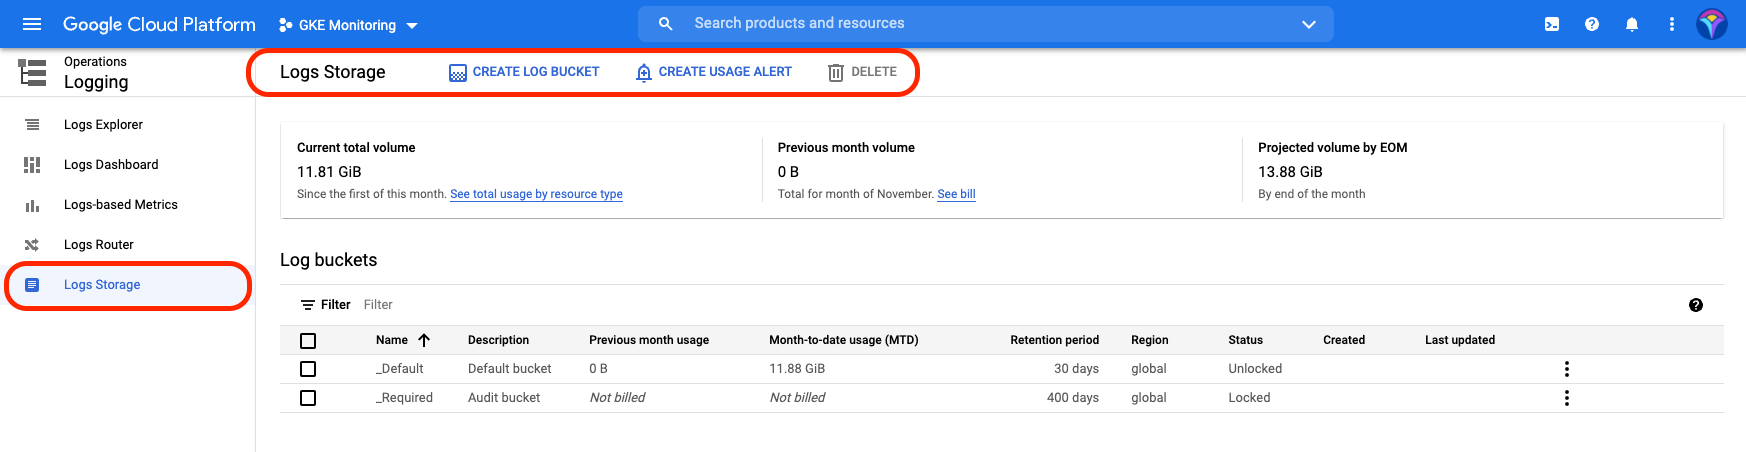This screenshot has height=452, width=1746.
Task: Click CREATE USAGE ALERT button text
Action: (x=725, y=72)
